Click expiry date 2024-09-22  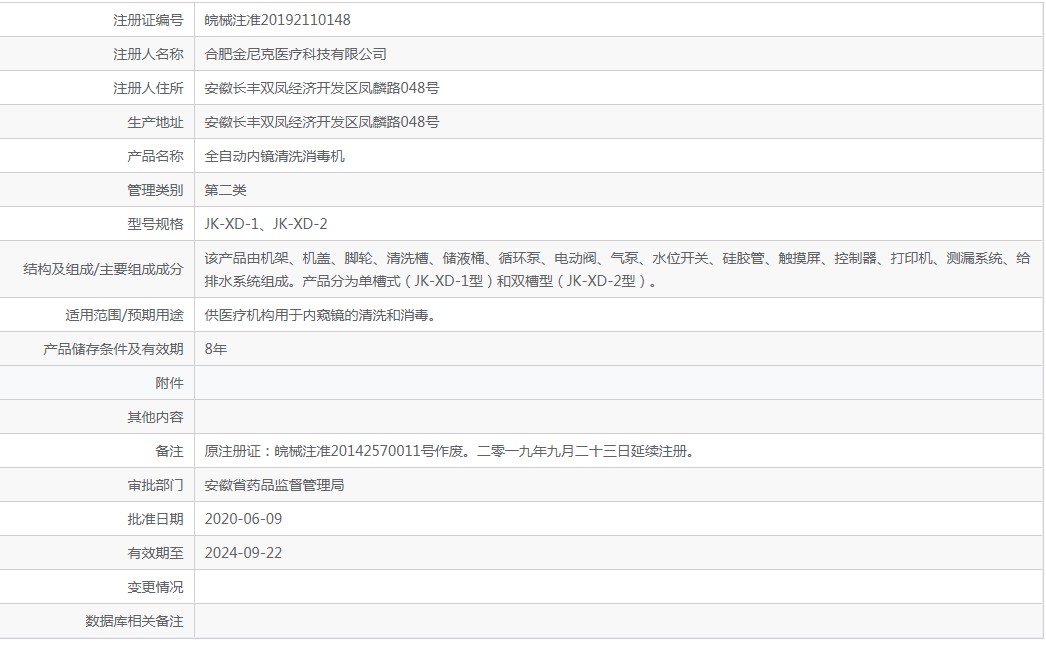coord(243,553)
